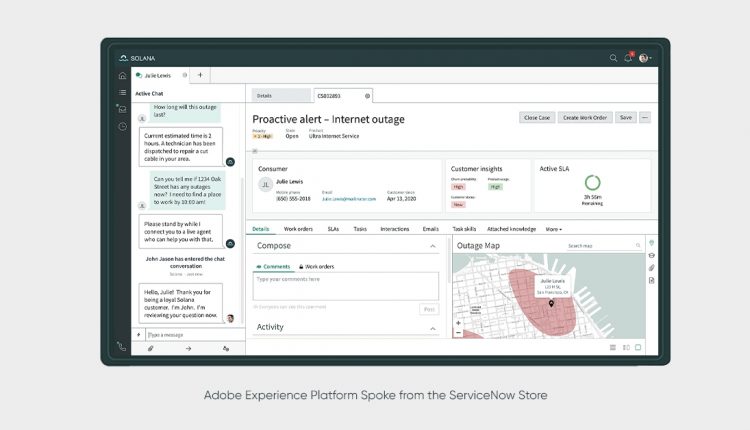Add a new tab with plus button
This screenshot has height=430, width=750.
[200, 75]
